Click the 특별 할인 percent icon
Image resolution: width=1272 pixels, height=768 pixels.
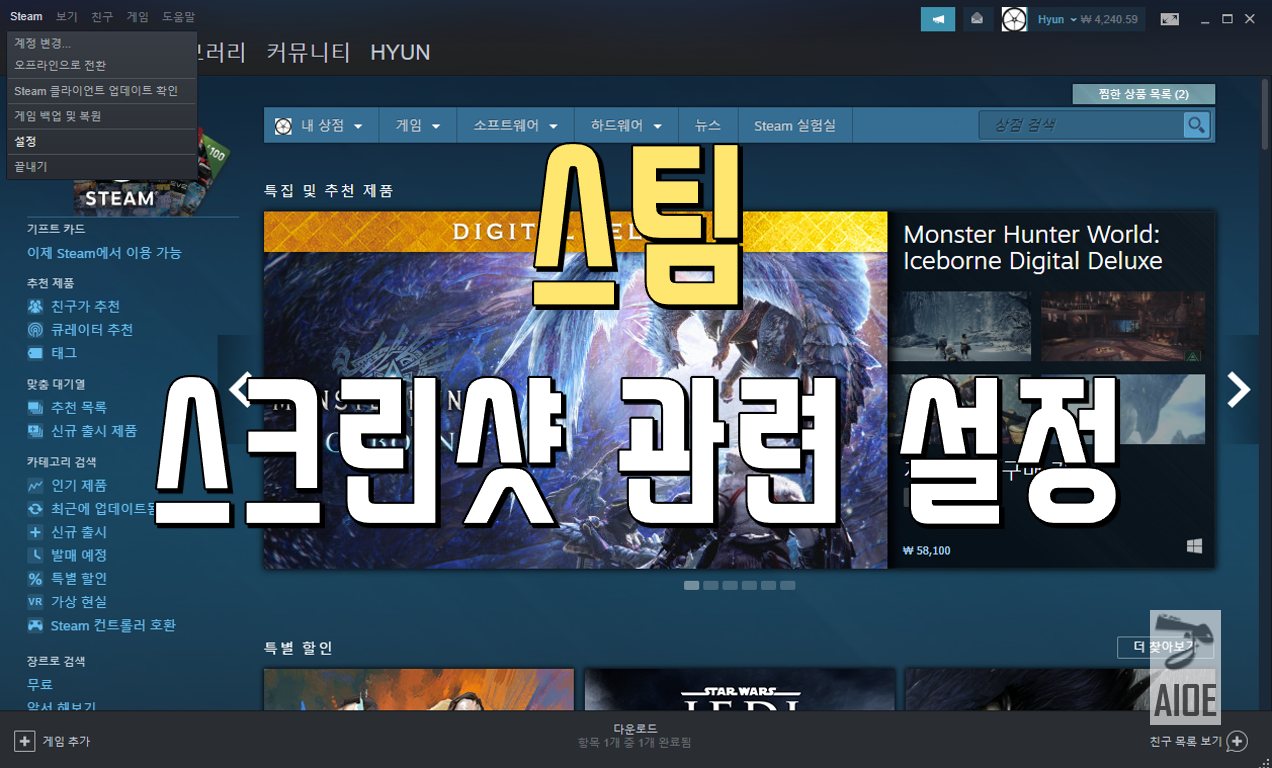tap(35, 579)
